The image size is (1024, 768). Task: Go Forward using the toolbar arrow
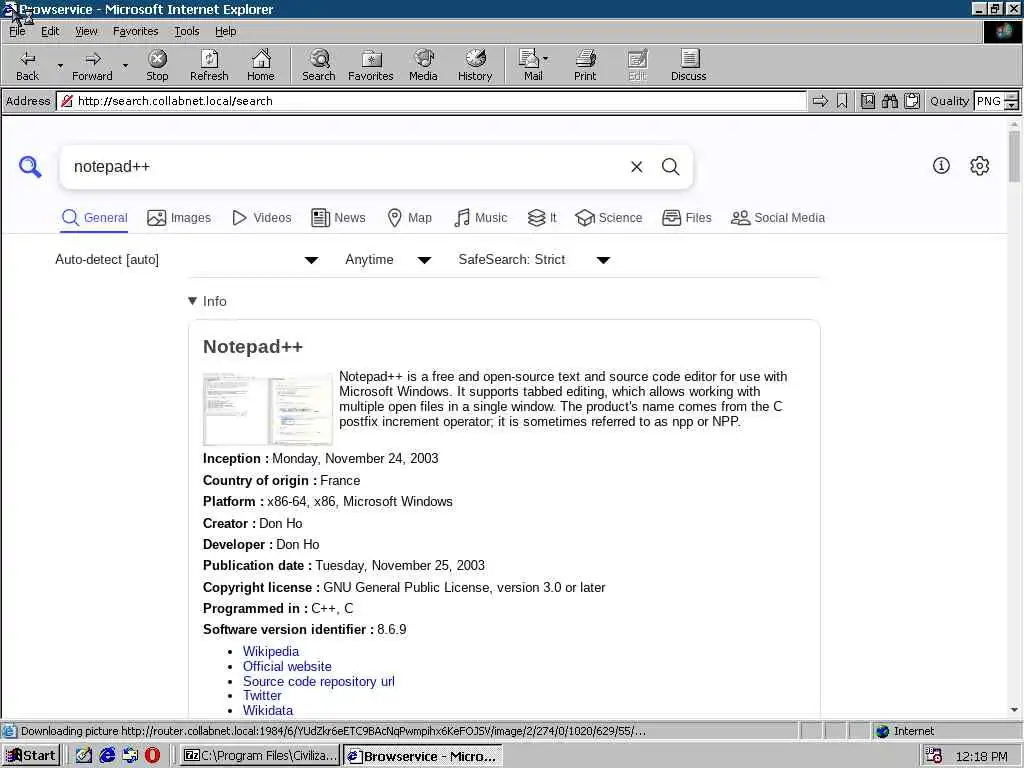92,65
